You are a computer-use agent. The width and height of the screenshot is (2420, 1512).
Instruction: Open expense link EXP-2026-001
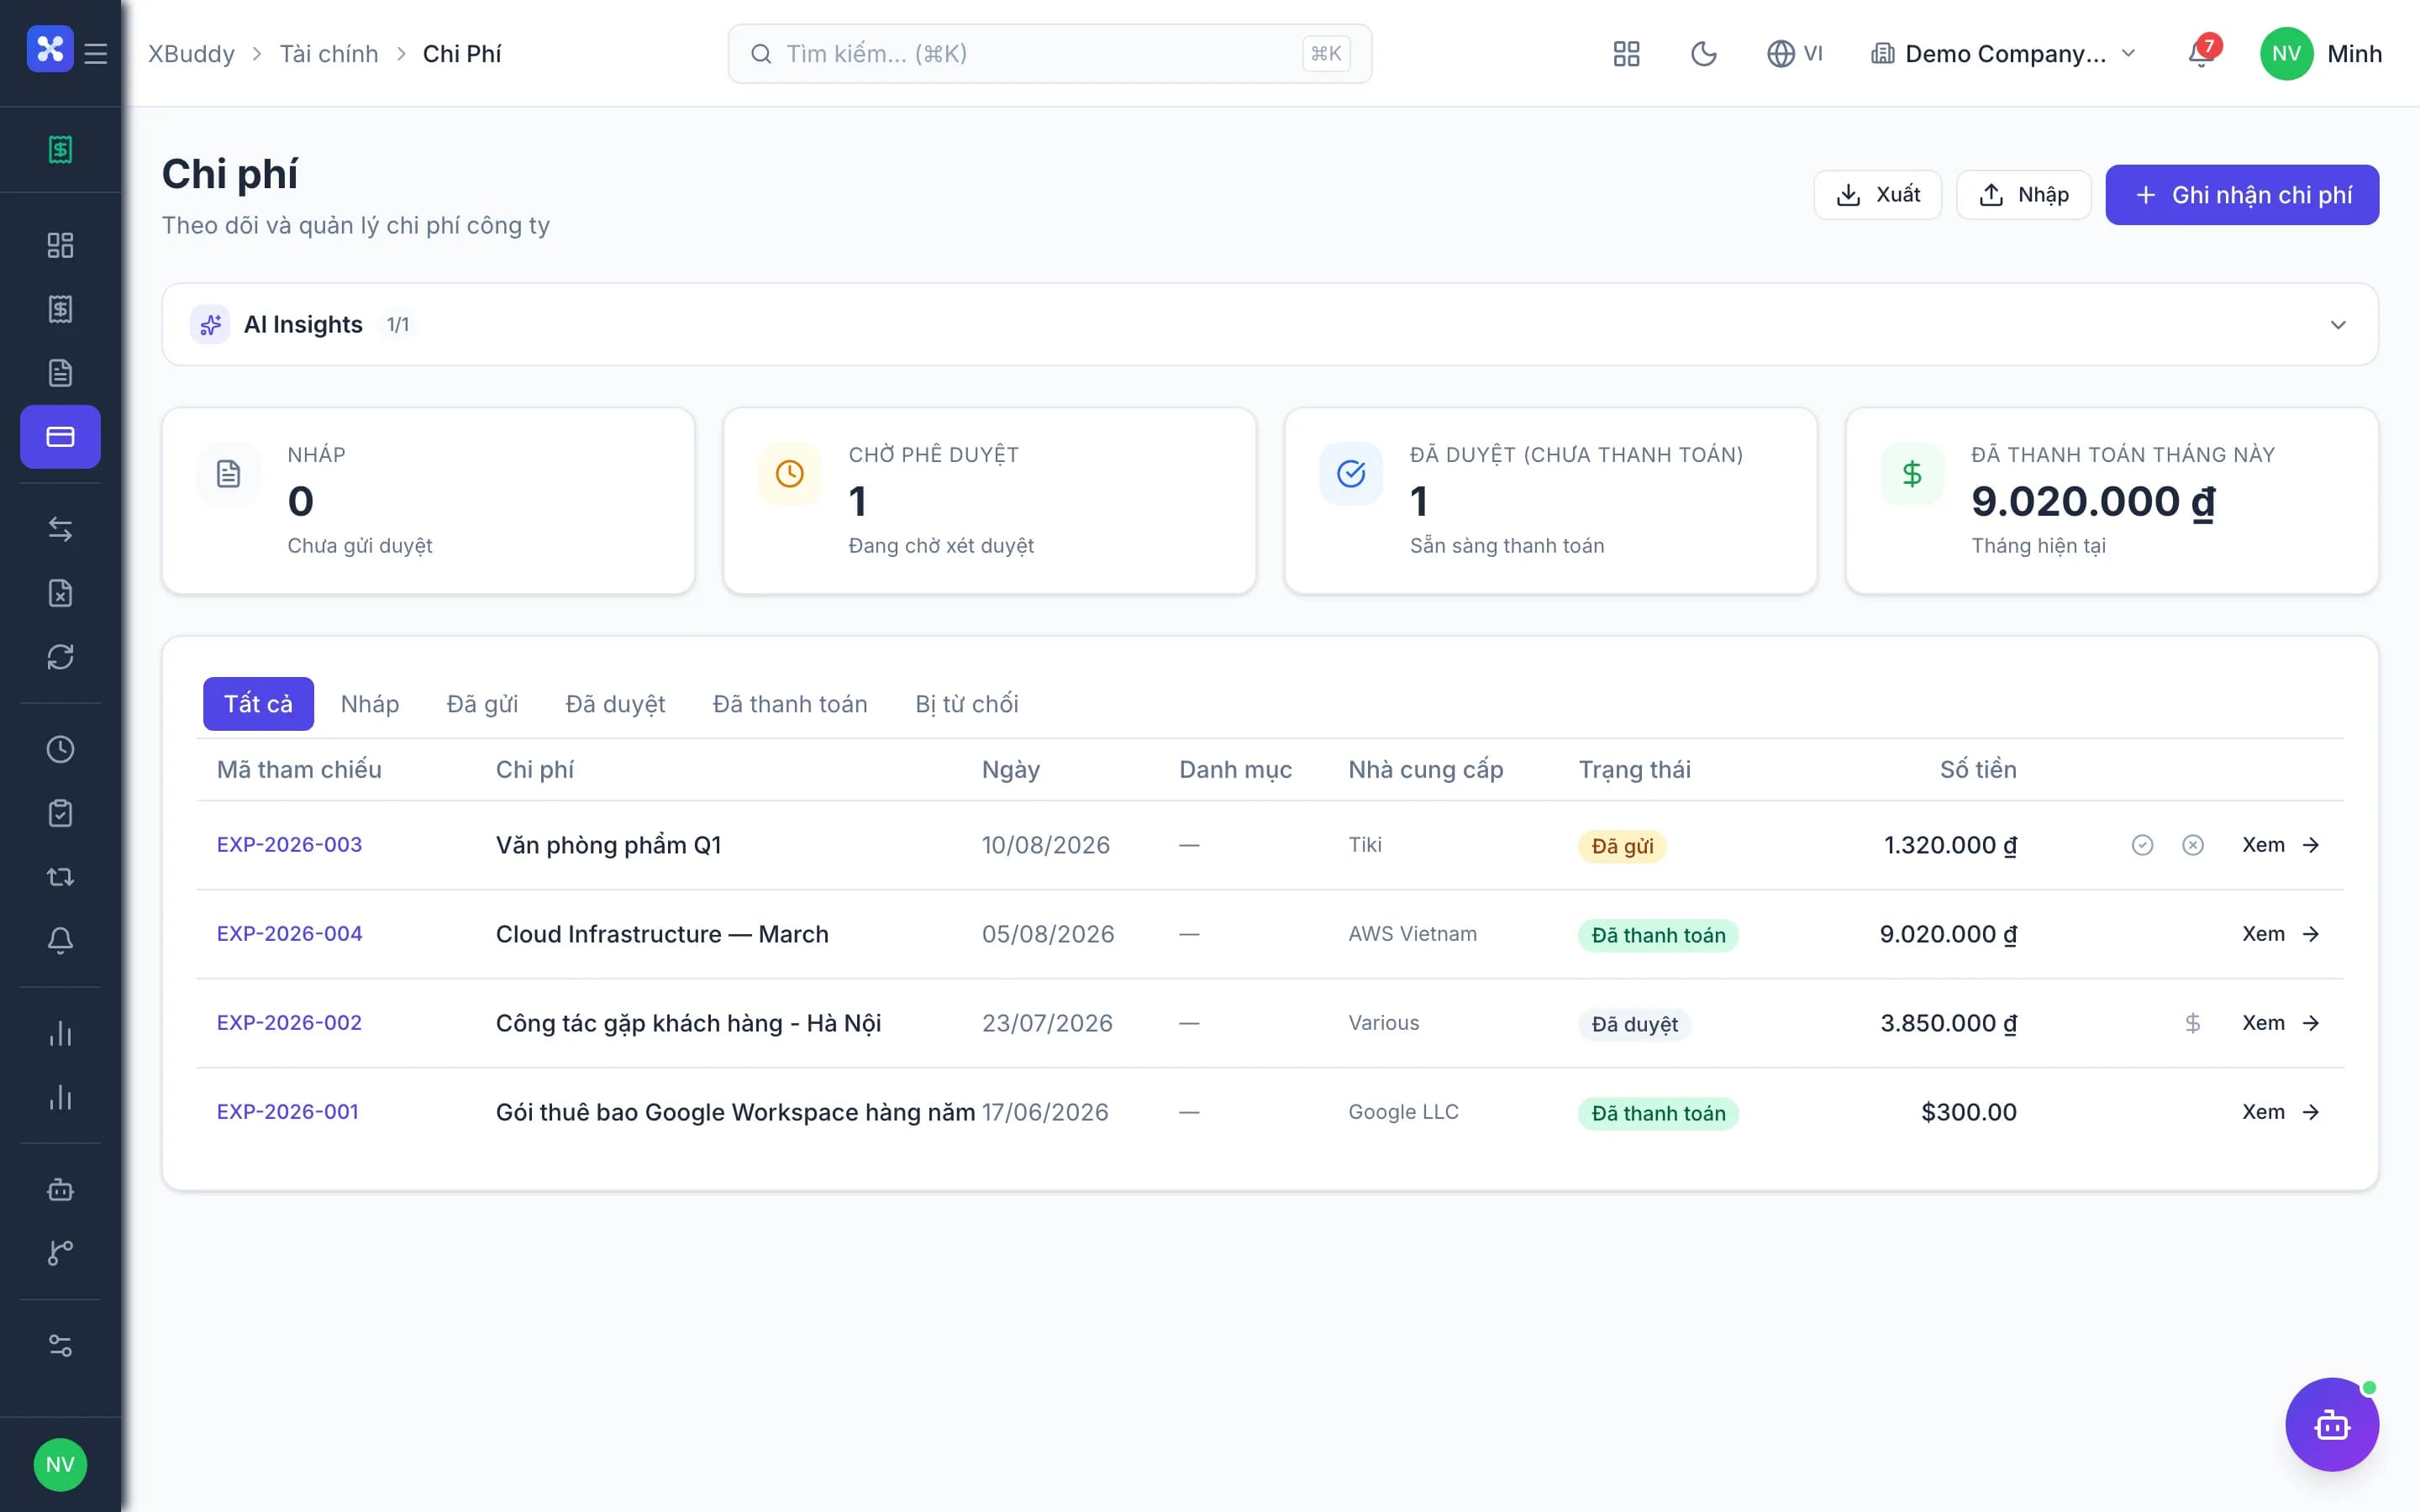(x=287, y=1111)
